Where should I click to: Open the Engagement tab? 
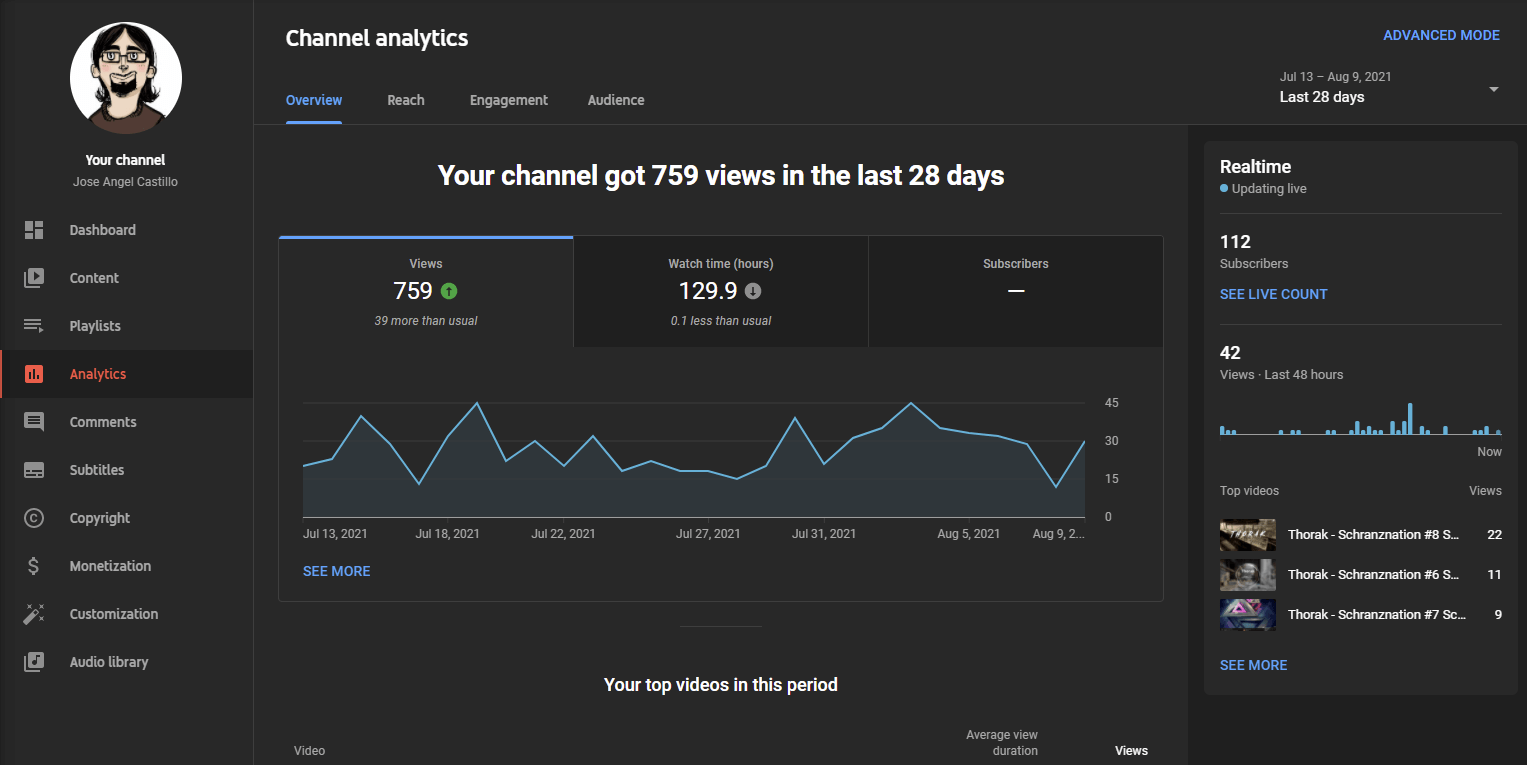509,100
